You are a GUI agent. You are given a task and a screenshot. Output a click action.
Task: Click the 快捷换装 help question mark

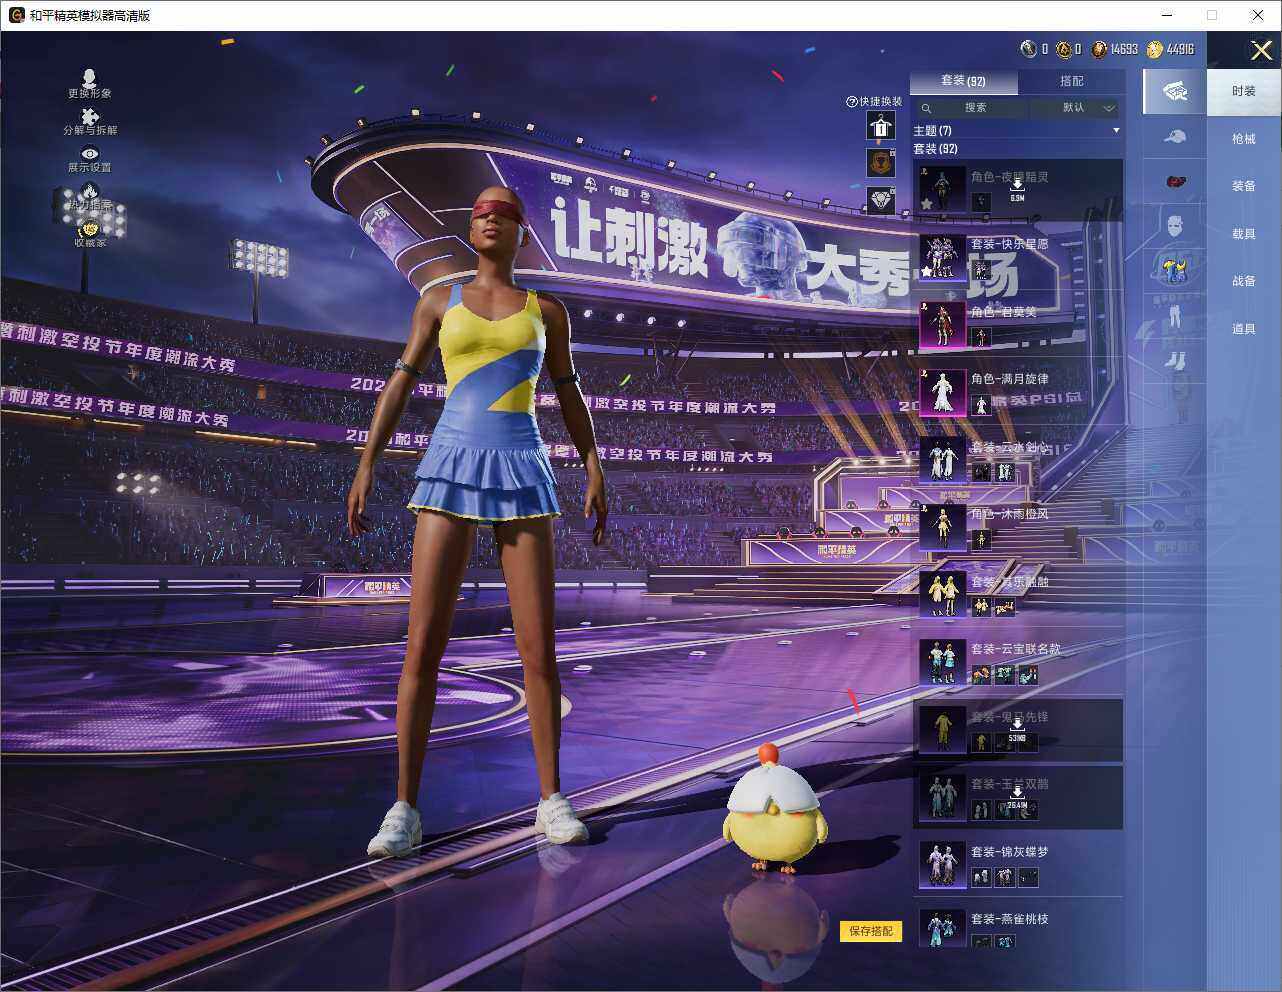click(x=852, y=102)
